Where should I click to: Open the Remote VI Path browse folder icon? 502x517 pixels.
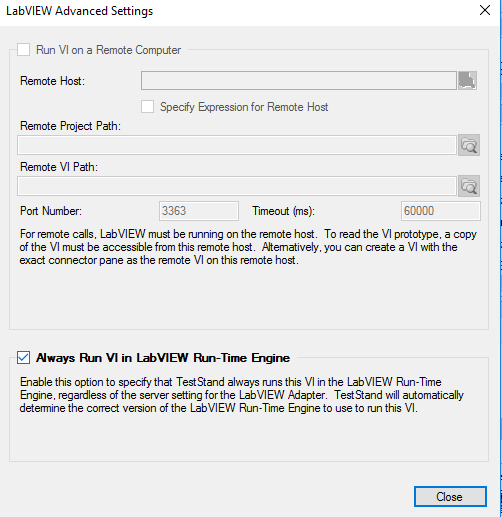click(x=469, y=186)
